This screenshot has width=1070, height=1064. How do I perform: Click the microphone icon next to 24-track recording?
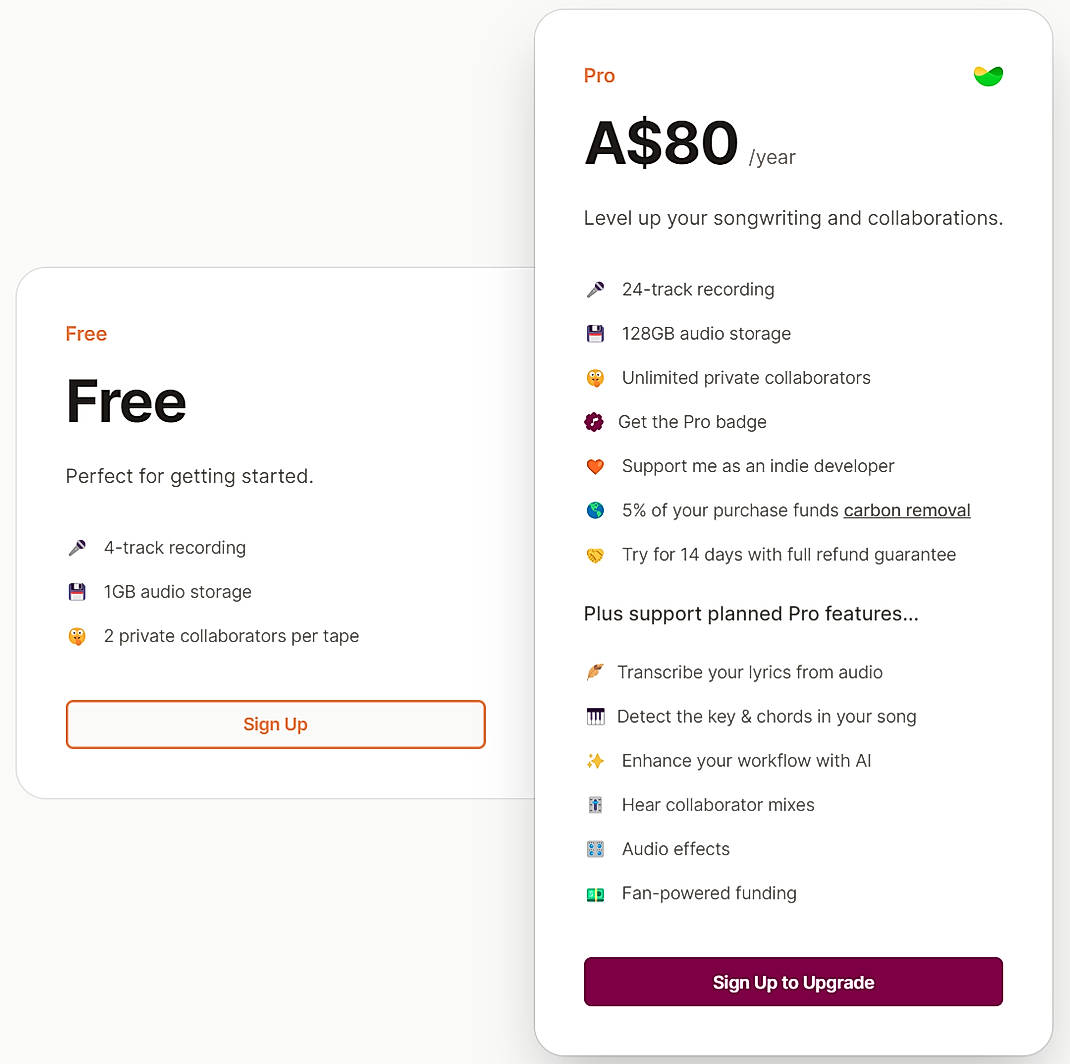[595, 289]
